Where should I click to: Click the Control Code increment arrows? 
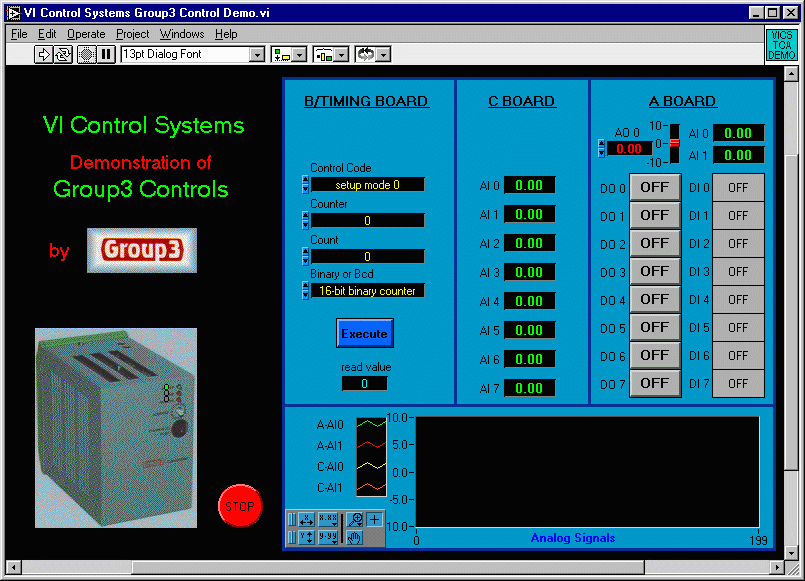[x=305, y=185]
